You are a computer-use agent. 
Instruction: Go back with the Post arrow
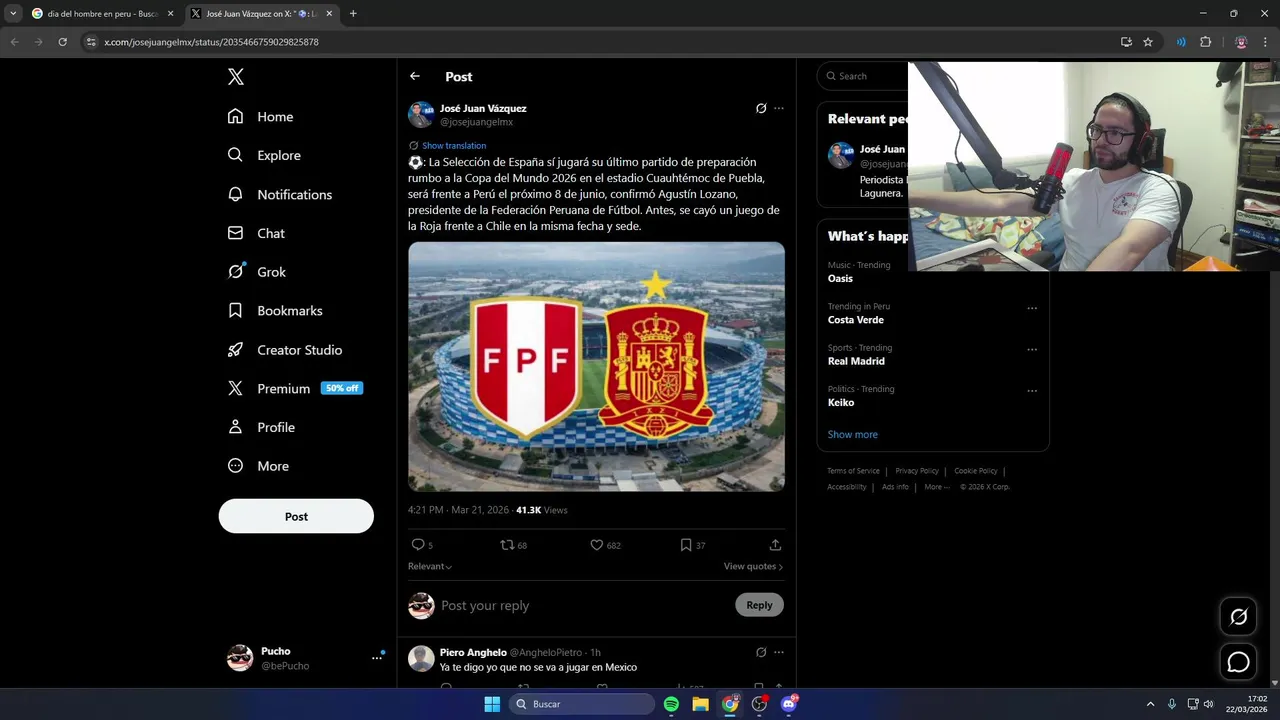(415, 76)
